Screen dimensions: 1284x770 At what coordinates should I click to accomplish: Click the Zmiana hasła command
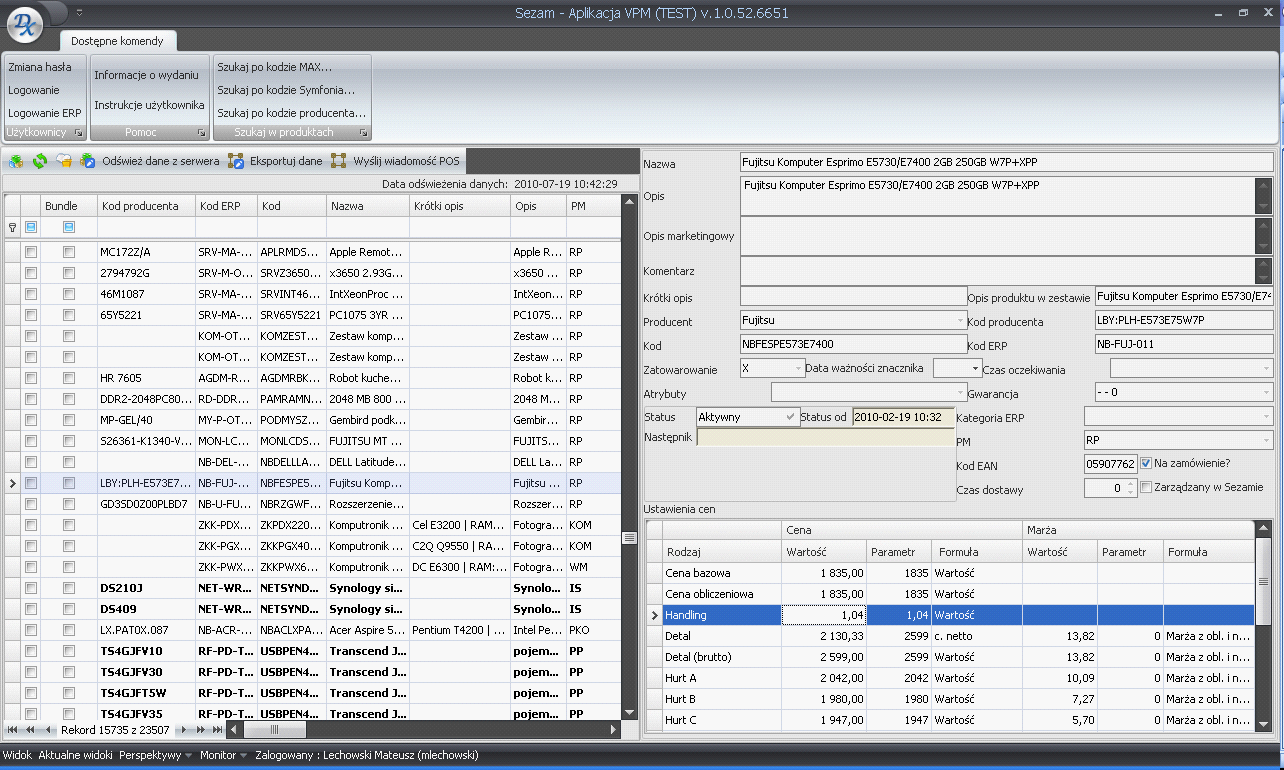pos(40,67)
